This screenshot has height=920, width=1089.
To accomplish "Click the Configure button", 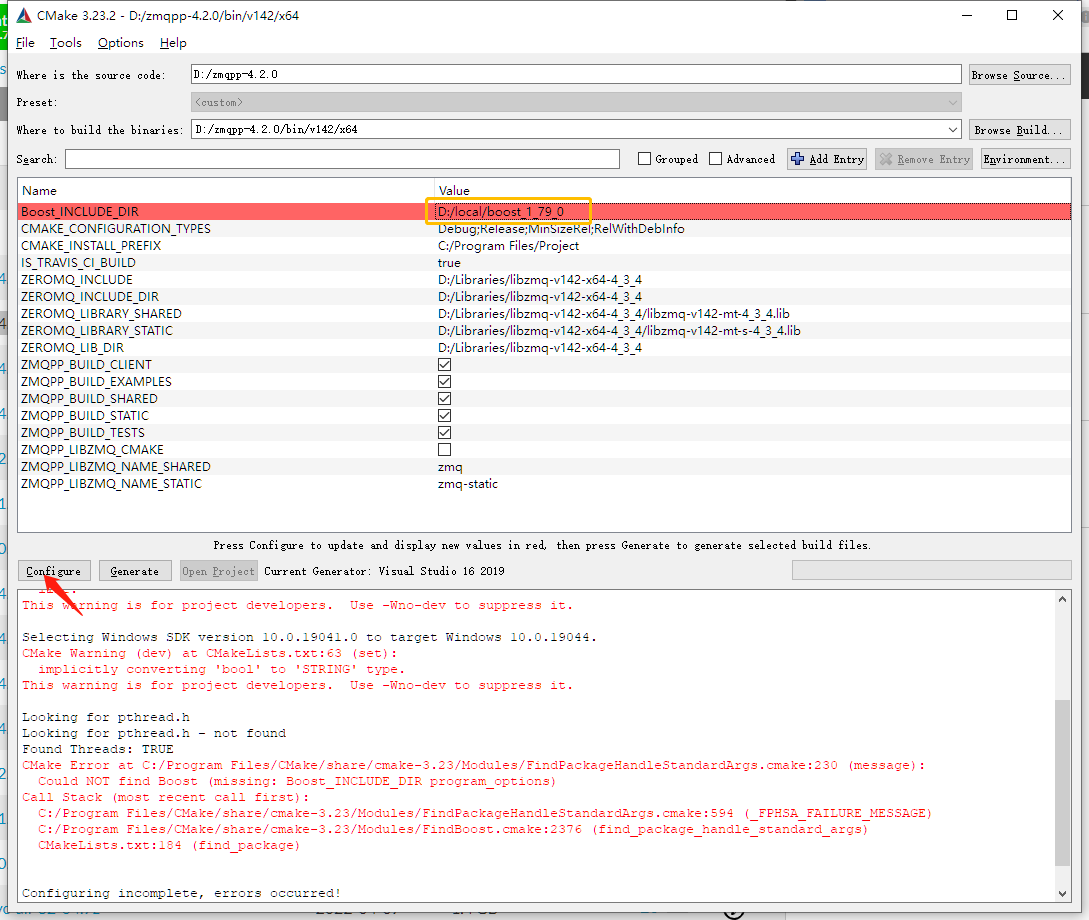I will pyautogui.click(x=53, y=571).
